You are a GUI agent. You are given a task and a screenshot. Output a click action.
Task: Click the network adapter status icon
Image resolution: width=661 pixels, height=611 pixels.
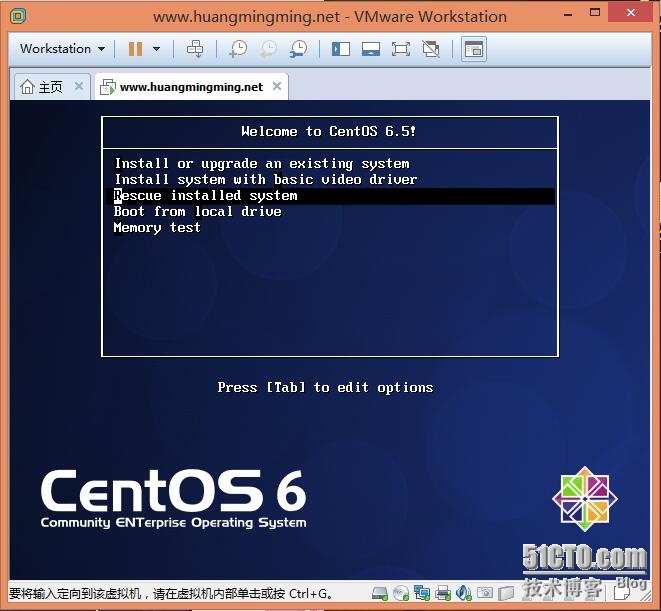(x=422, y=594)
